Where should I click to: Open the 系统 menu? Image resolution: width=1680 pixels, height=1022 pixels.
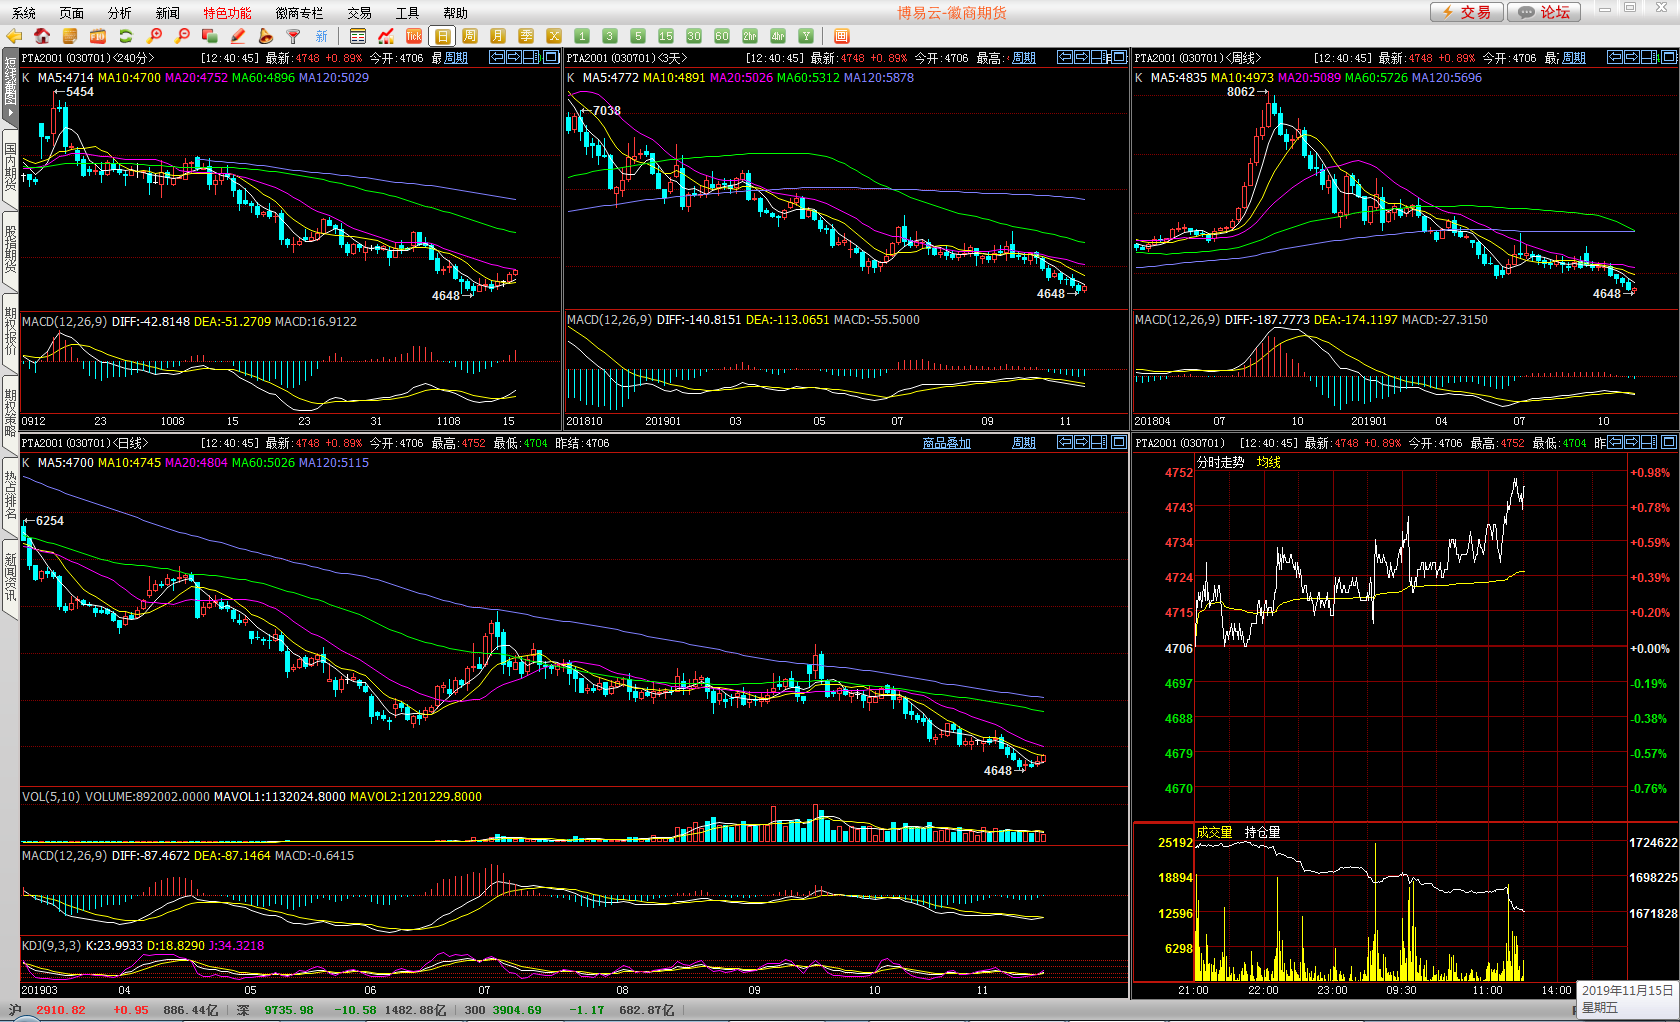point(24,13)
